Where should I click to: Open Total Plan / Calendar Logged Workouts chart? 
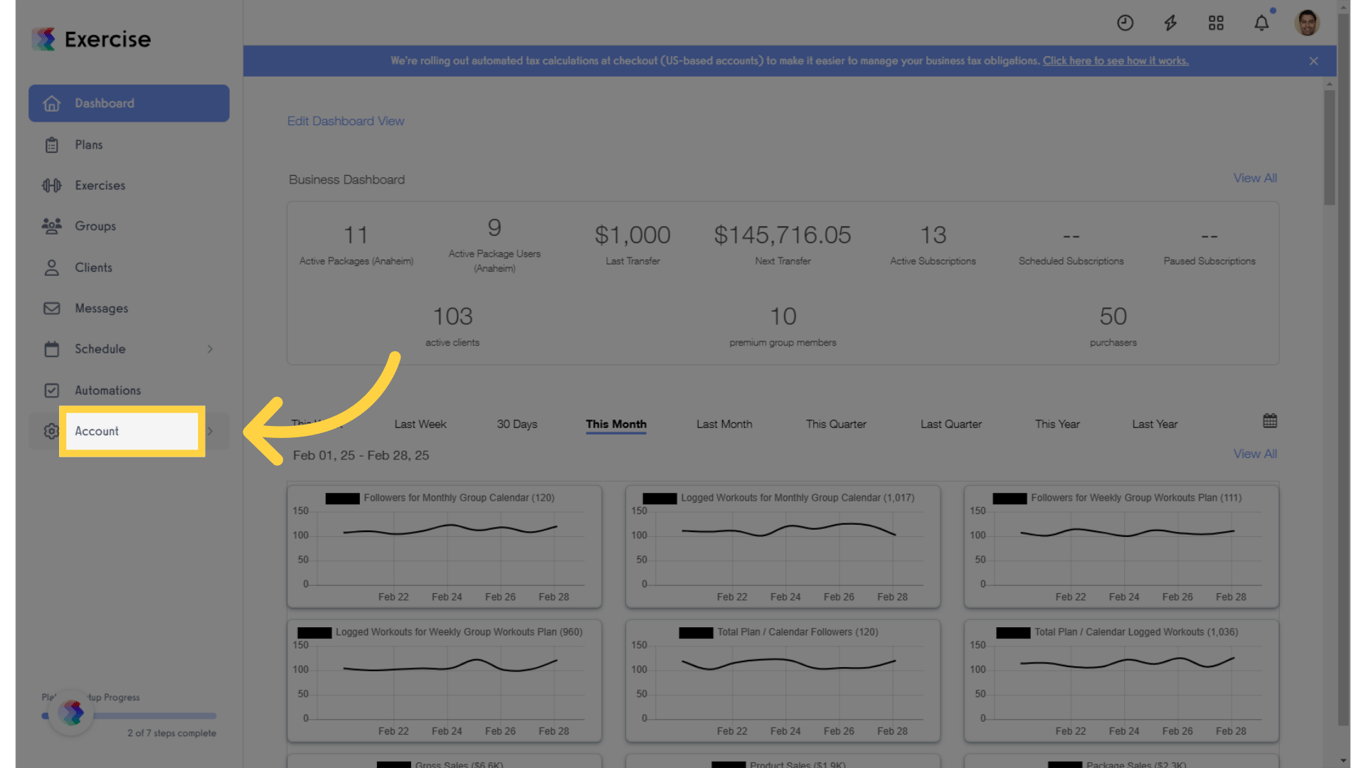pyautogui.click(x=1121, y=681)
